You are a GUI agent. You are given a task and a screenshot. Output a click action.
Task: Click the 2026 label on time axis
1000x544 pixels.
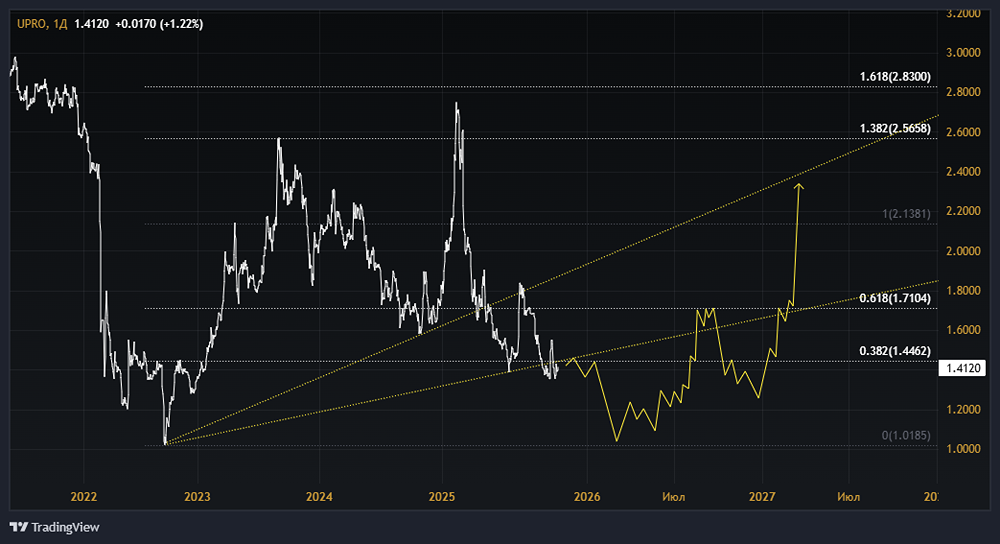(x=587, y=497)
